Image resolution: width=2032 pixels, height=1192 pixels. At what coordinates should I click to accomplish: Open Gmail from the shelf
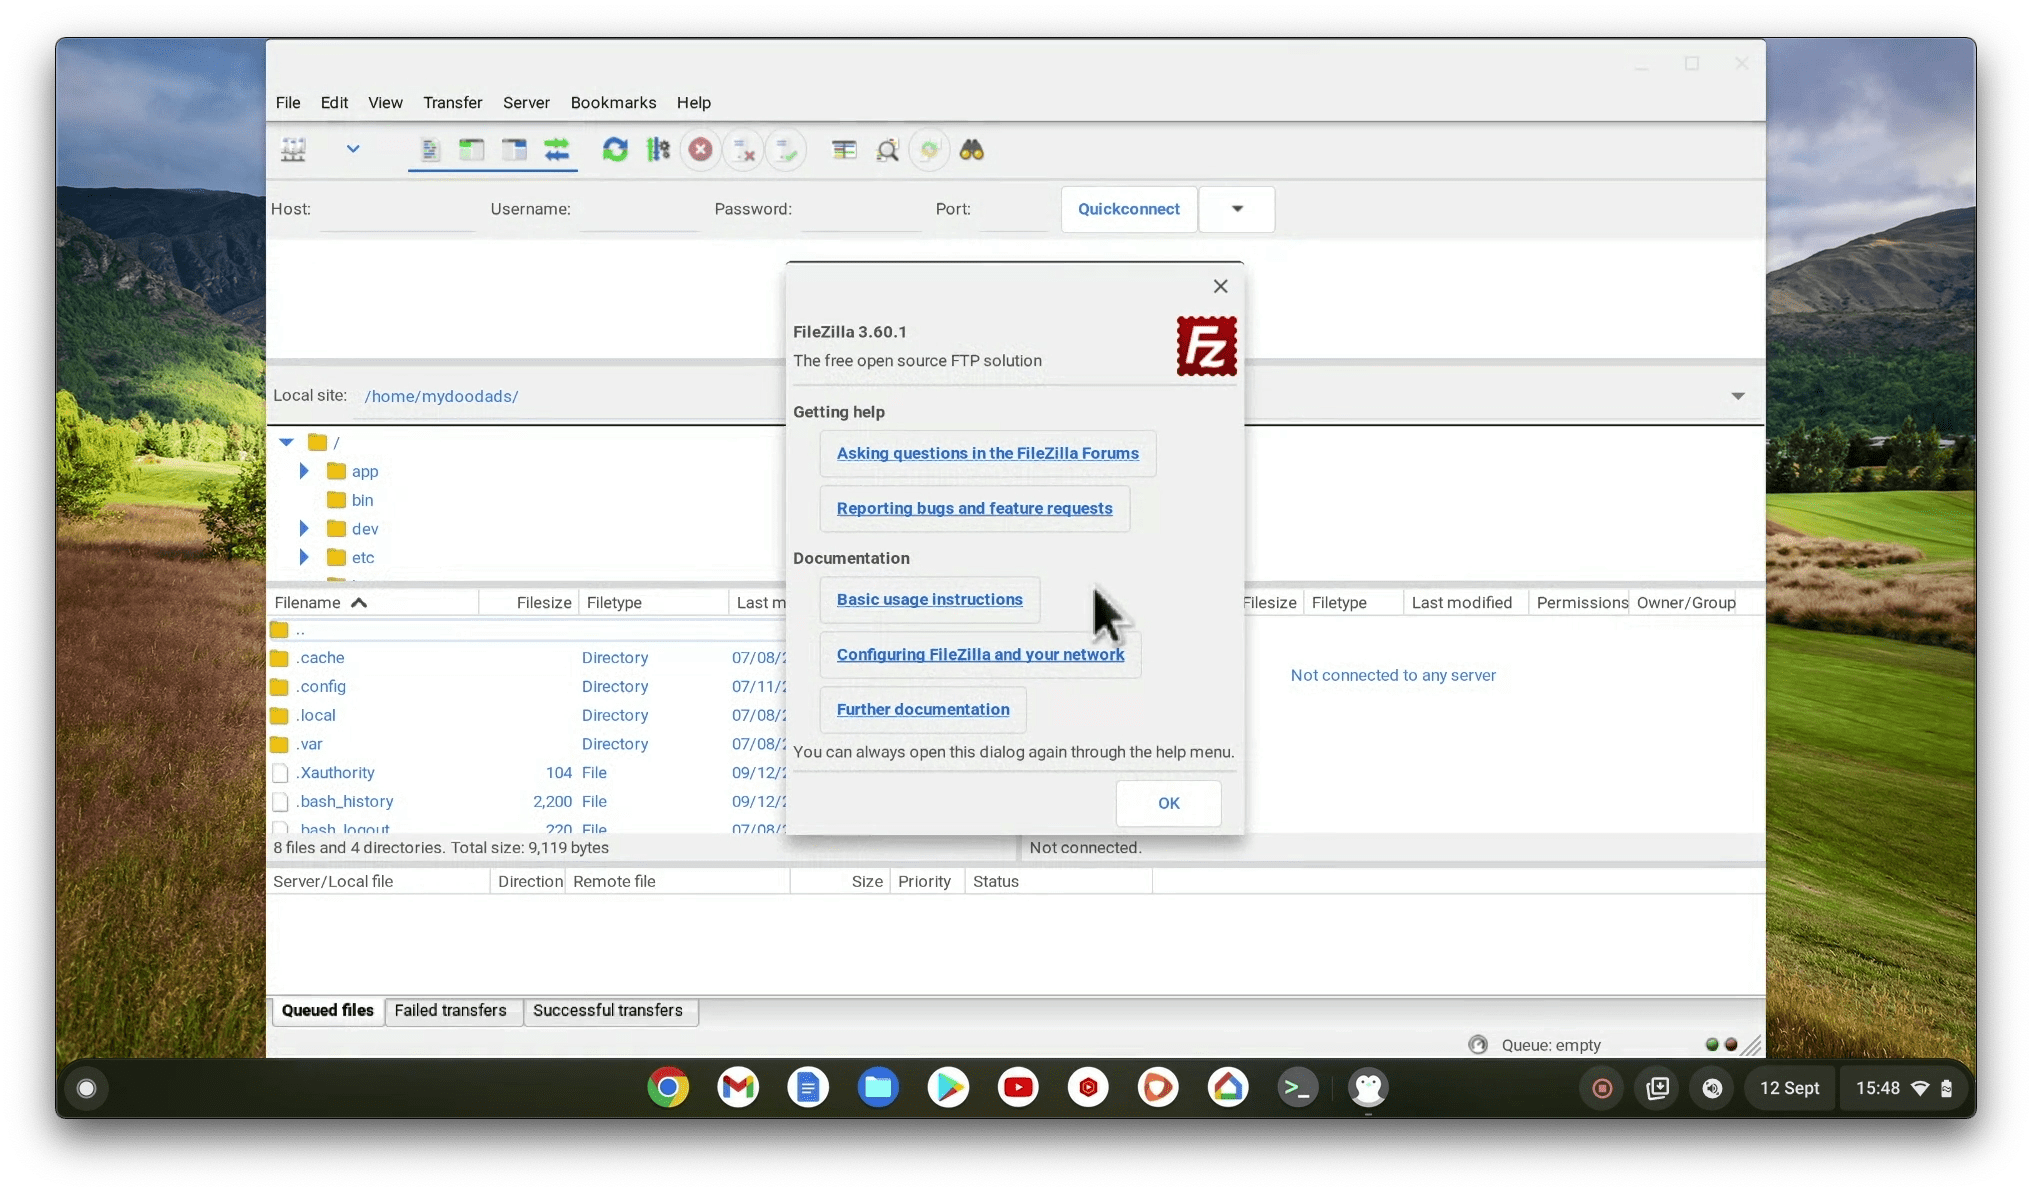click(738, 1088)
